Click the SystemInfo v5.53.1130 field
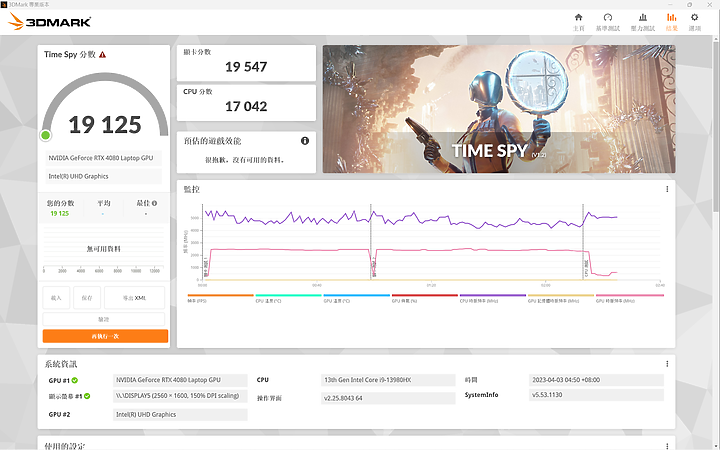 (x=596, y=395)
